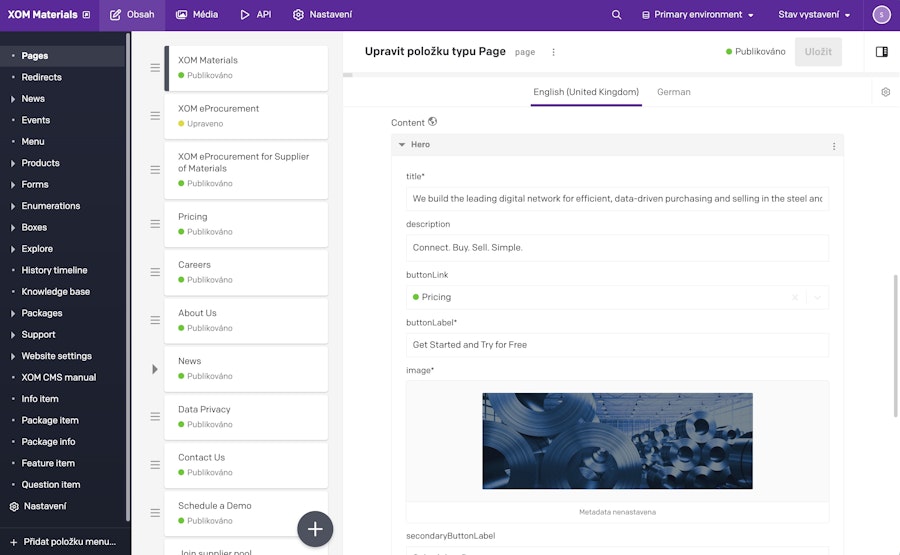Open the Careers page card
This screenshot has width=900, height=555.
coord(246,272)
